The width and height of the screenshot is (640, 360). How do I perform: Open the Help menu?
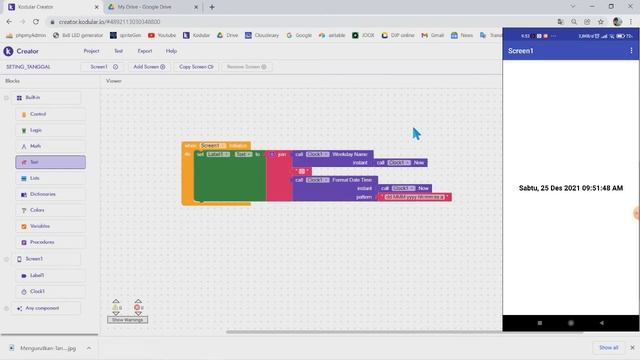coord(171,51)
